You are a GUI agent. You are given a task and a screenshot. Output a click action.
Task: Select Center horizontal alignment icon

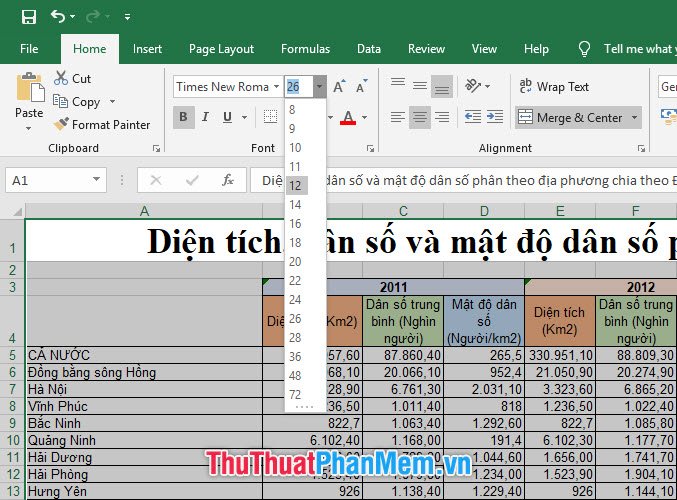[420, 117]
